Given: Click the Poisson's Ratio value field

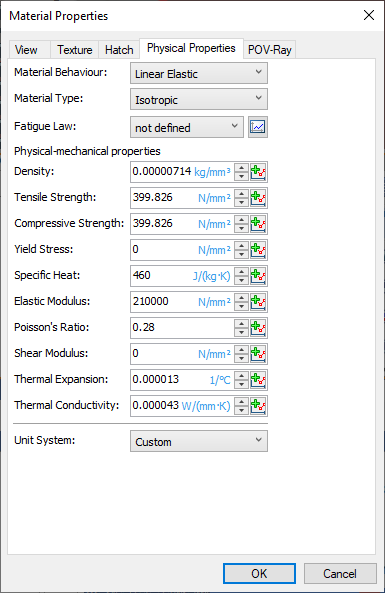Looking at the screenshot, I should (182, 328).
